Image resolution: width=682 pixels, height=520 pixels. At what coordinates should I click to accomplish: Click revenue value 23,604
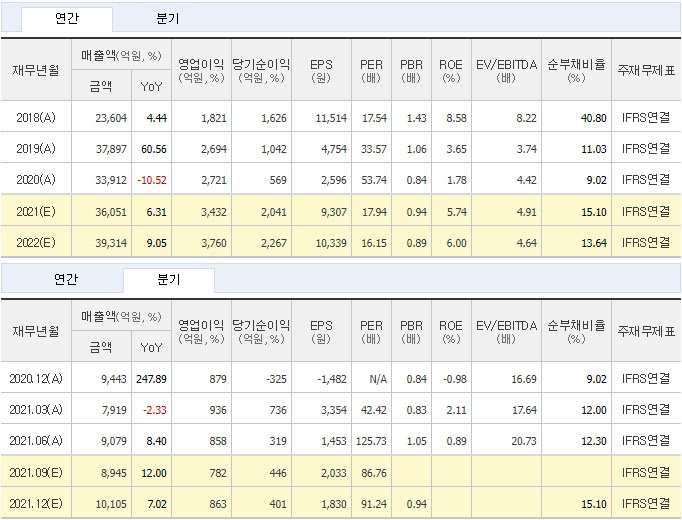point(111,118)
